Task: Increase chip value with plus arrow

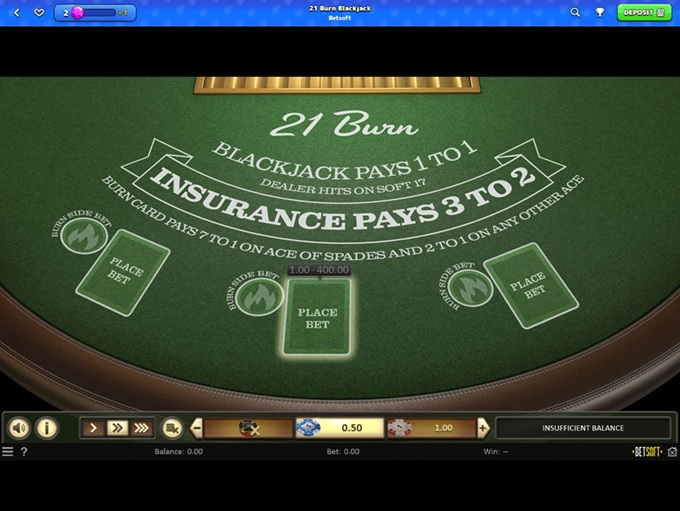Action: tap(484, 428)
